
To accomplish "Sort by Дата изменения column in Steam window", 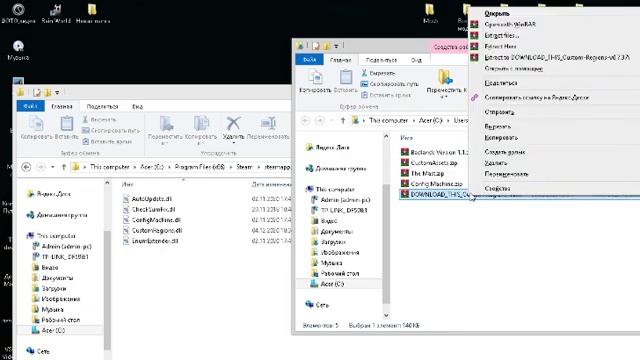I will click(271, 184).
